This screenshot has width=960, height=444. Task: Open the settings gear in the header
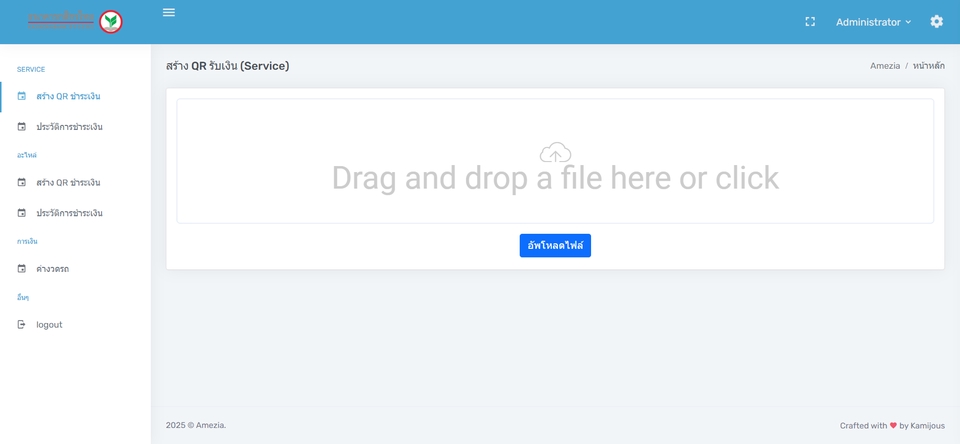(936, 22)
